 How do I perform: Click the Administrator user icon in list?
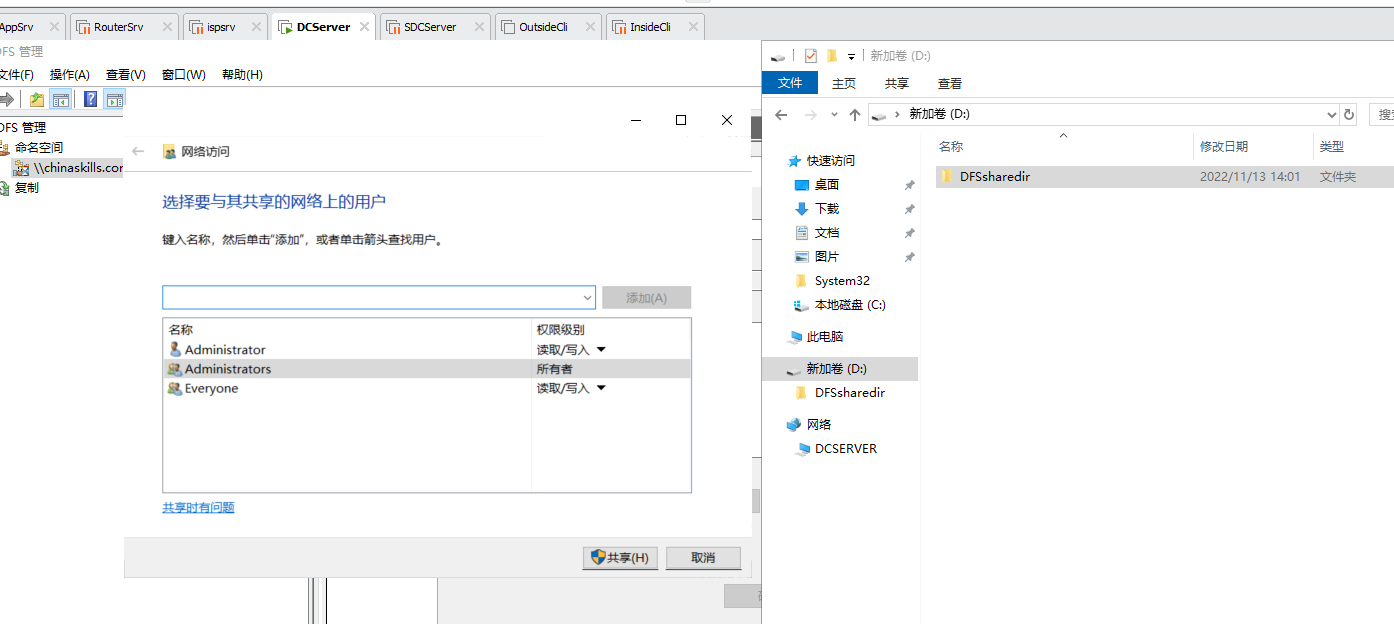[x=175, y=350]
